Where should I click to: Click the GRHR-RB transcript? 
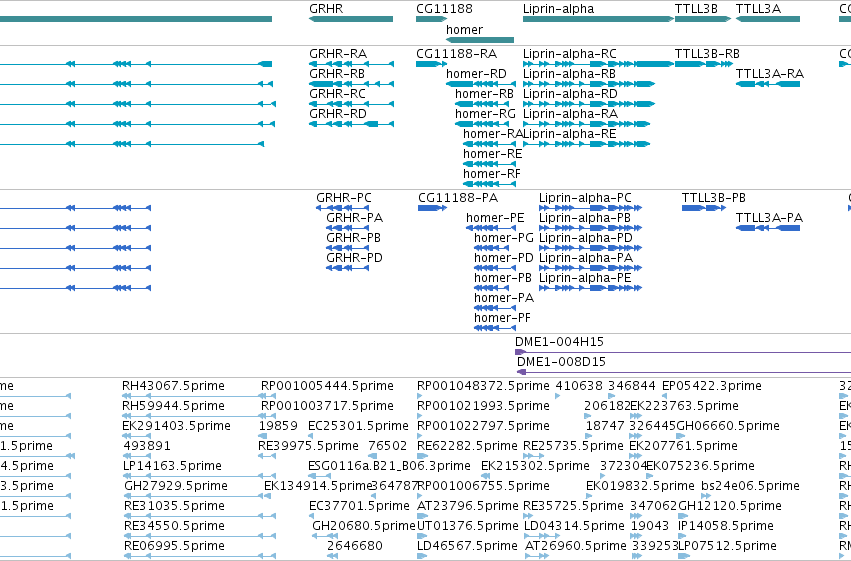351,84
